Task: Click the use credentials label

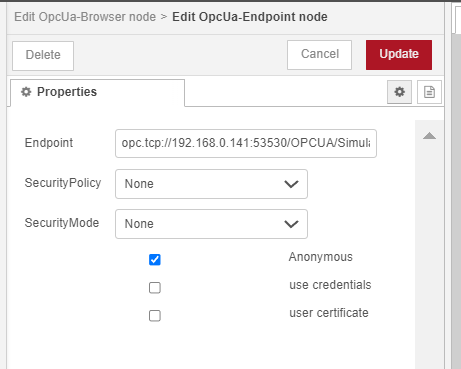Action: click(330, 285)
